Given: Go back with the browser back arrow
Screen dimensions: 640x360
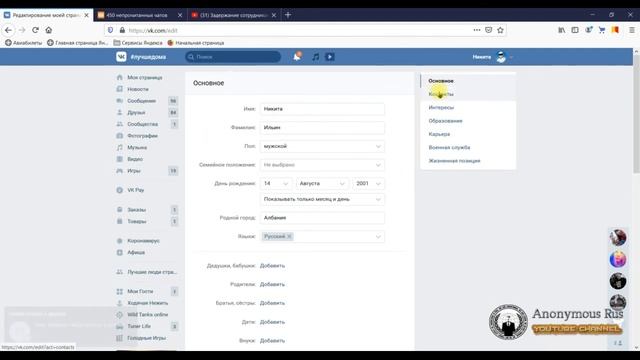Looking at the screenshot, I should click(8, 30).
